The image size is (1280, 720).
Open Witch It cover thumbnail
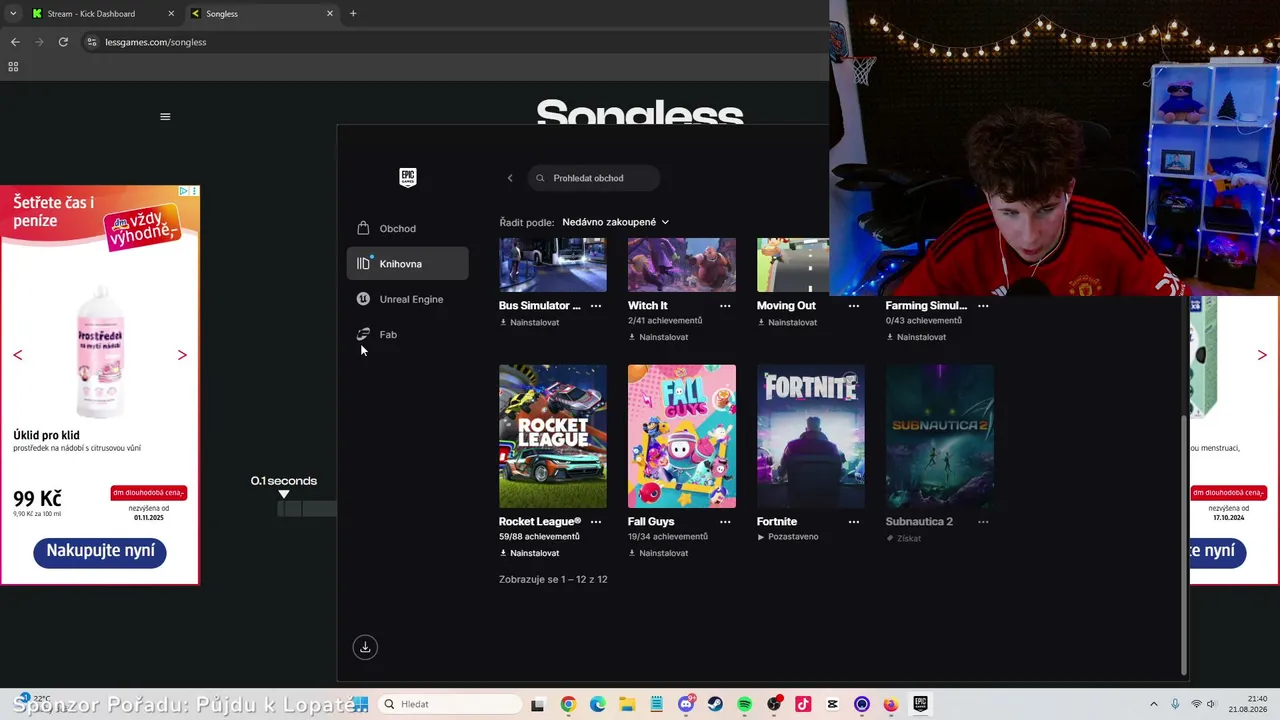pyautogui.click(x=682, y=265)
